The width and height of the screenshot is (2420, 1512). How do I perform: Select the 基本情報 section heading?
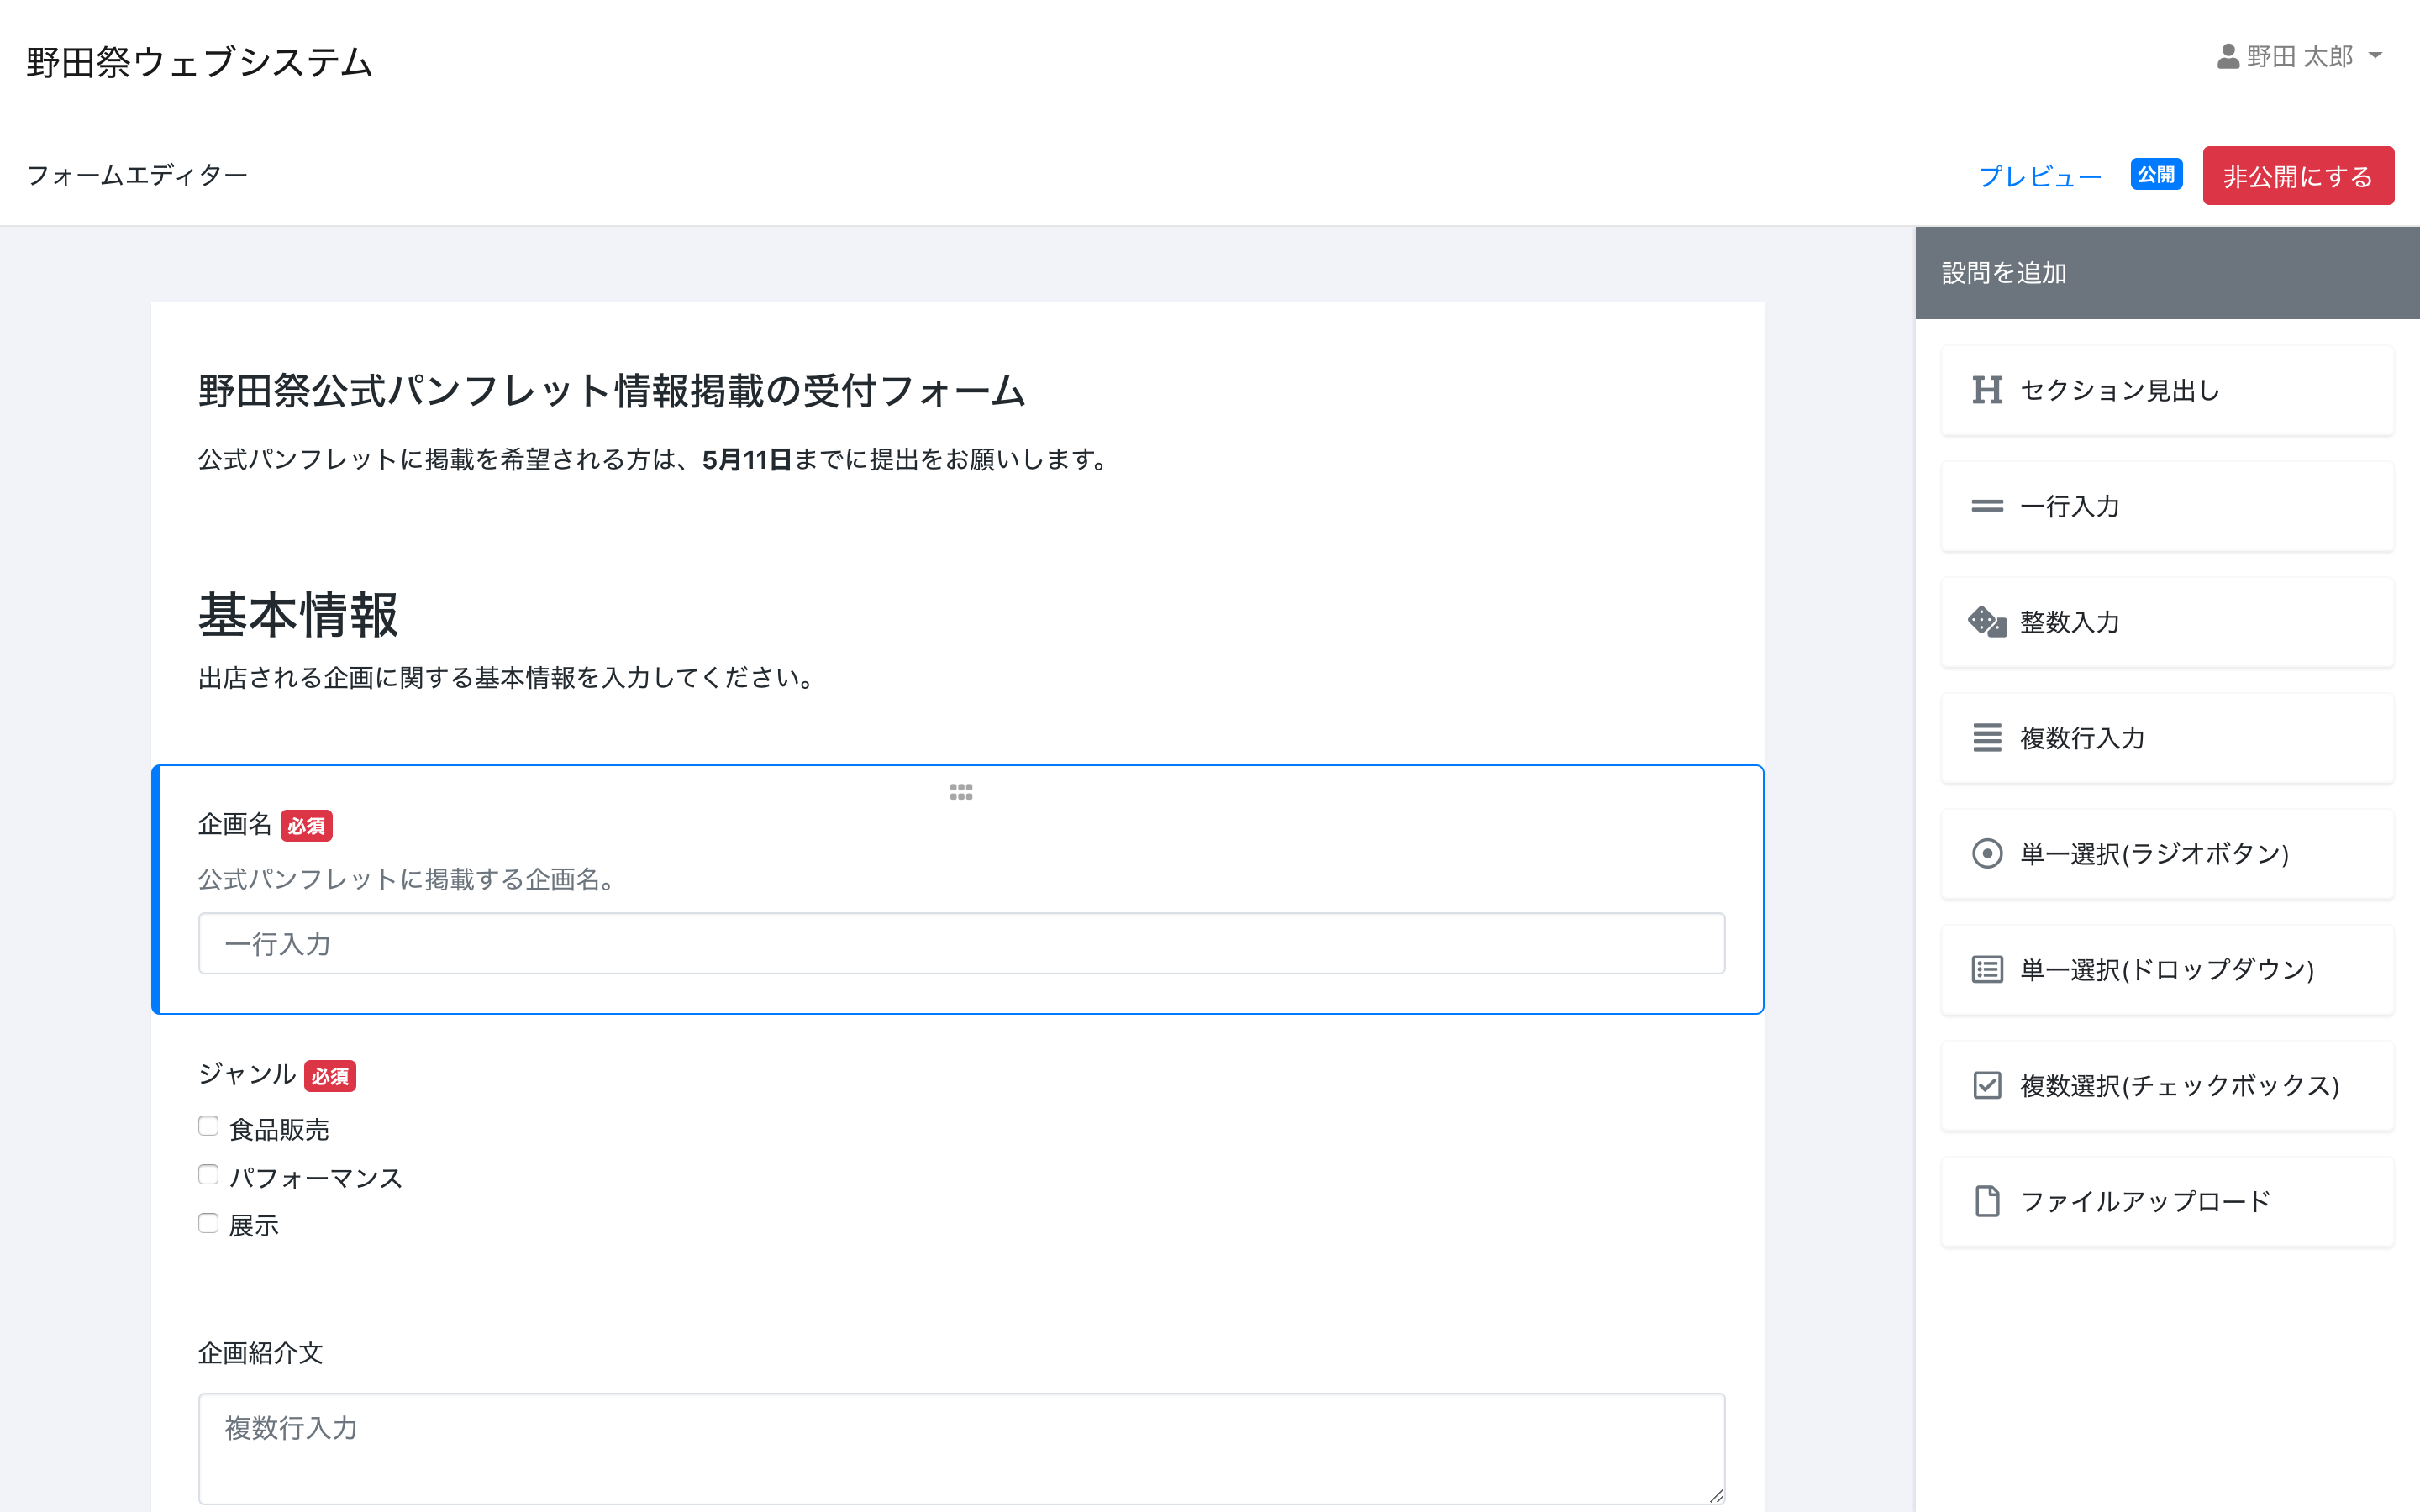point(298,615)
